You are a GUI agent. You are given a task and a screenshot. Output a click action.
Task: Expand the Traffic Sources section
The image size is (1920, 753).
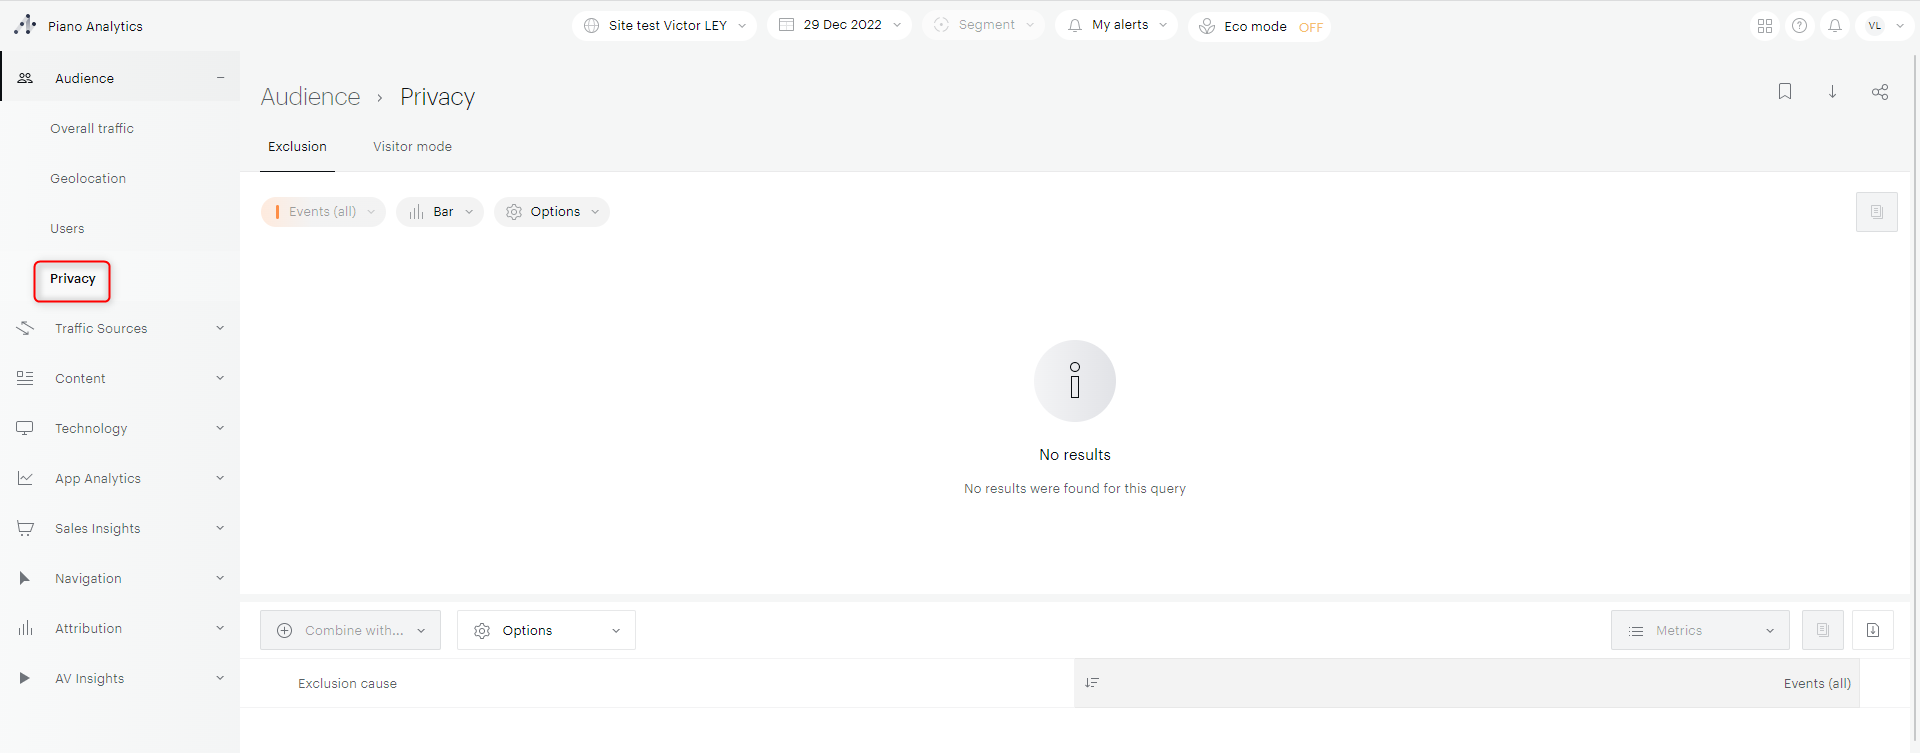(x=220, y=328)
